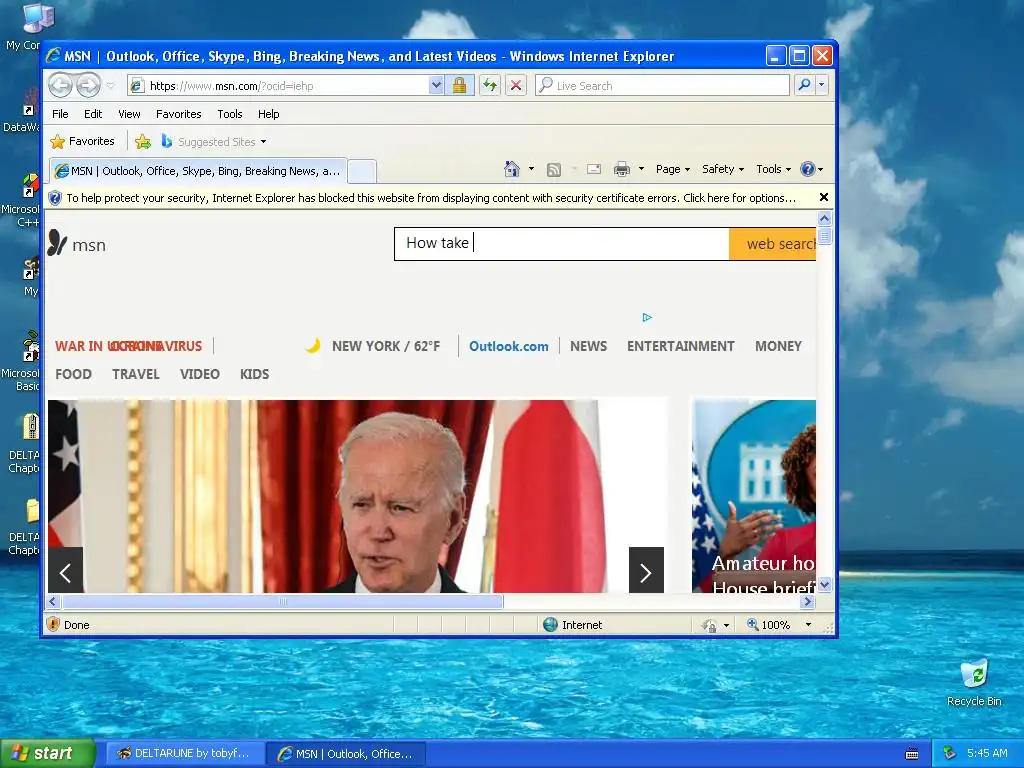Expand the address bar history dropdown
1024x768 pixels.
(x=436, y=86)
